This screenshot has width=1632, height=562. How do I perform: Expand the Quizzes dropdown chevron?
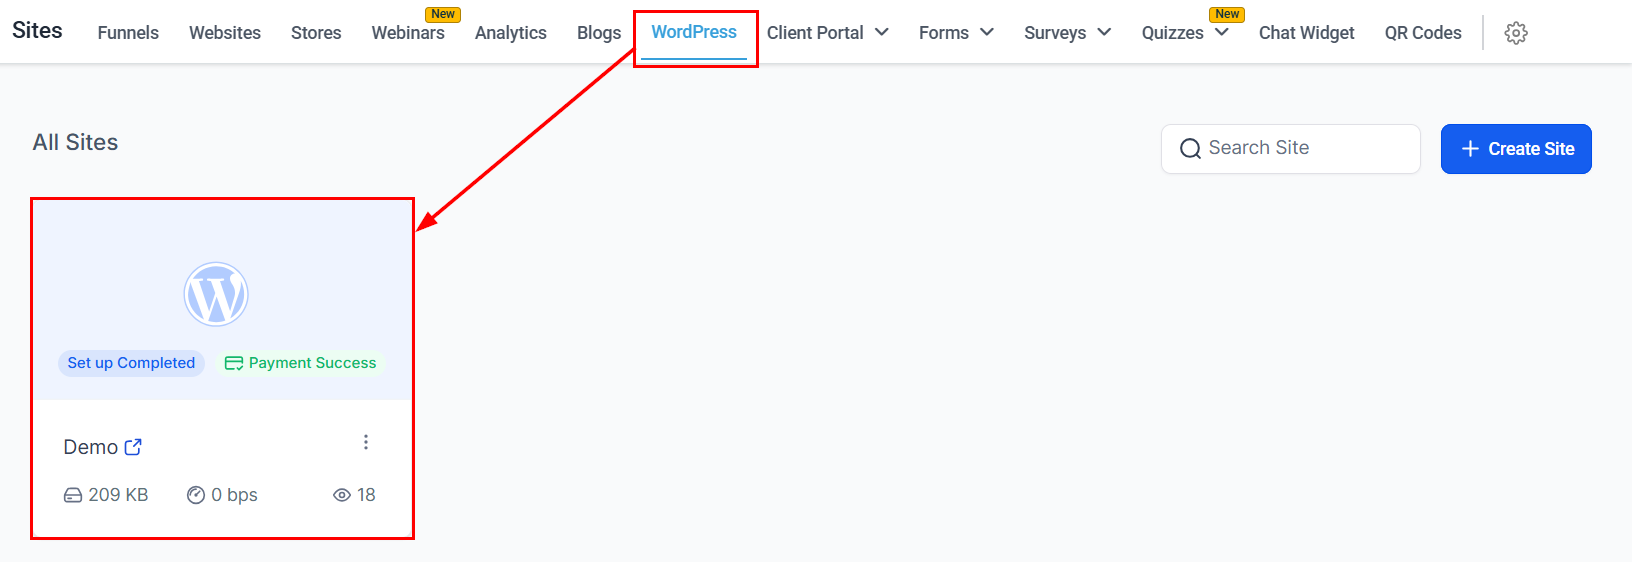point(1222,33)
